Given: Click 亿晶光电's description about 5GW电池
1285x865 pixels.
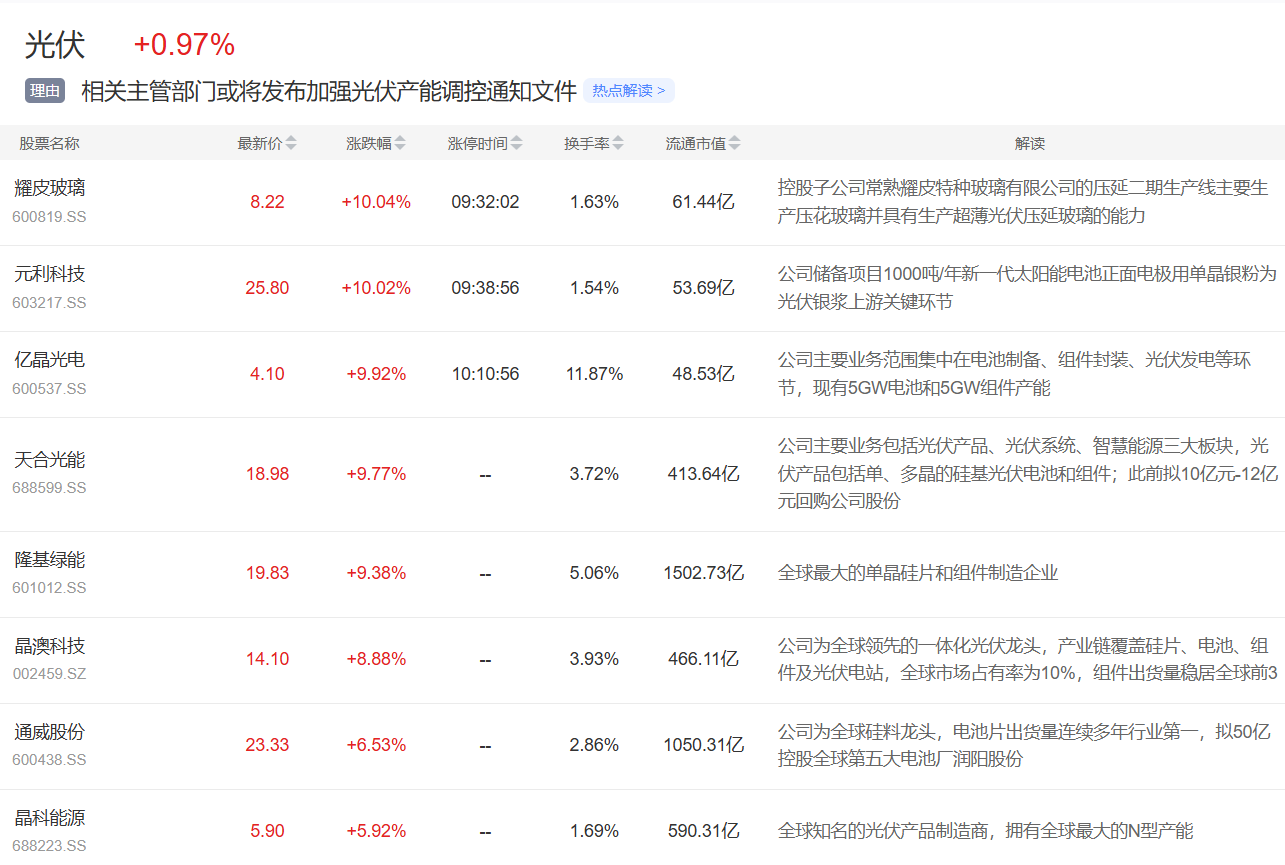Looking at the screenshot, I should coord(1015,374).
